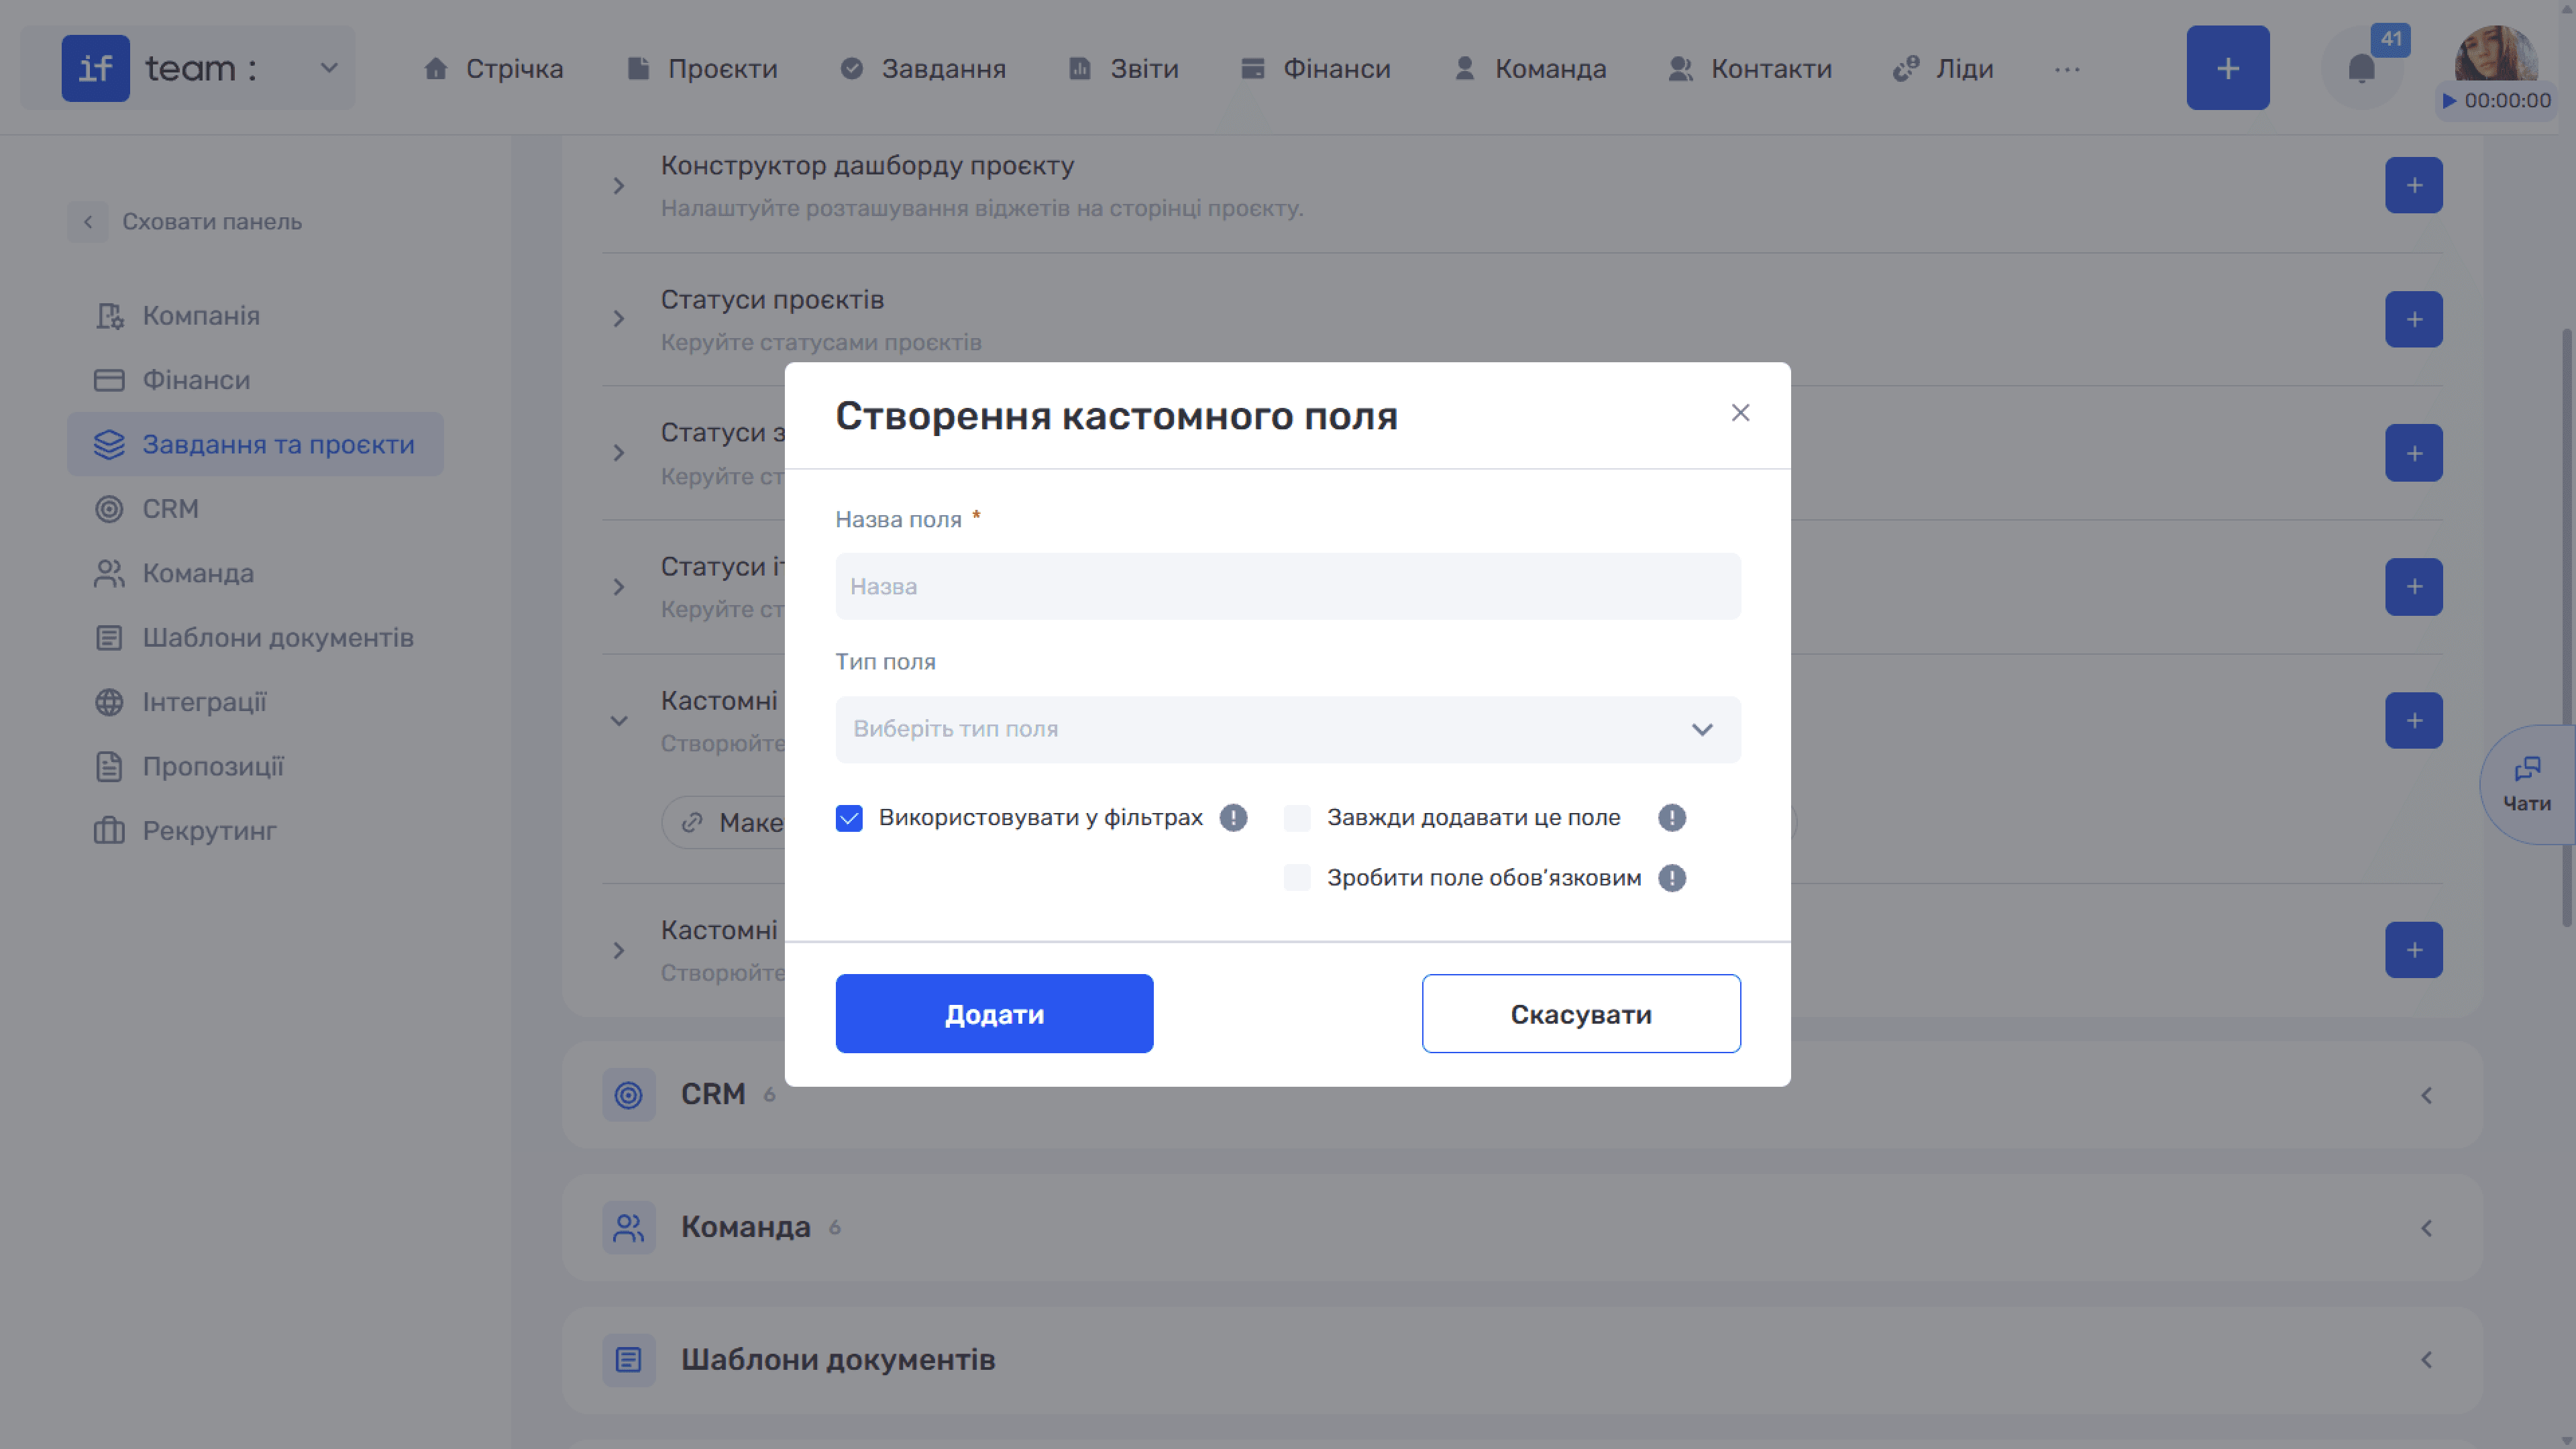The image size is (2576, 1449).
Task: Show info for Зробити поле обов'язковим
Action: (1671, 878)
